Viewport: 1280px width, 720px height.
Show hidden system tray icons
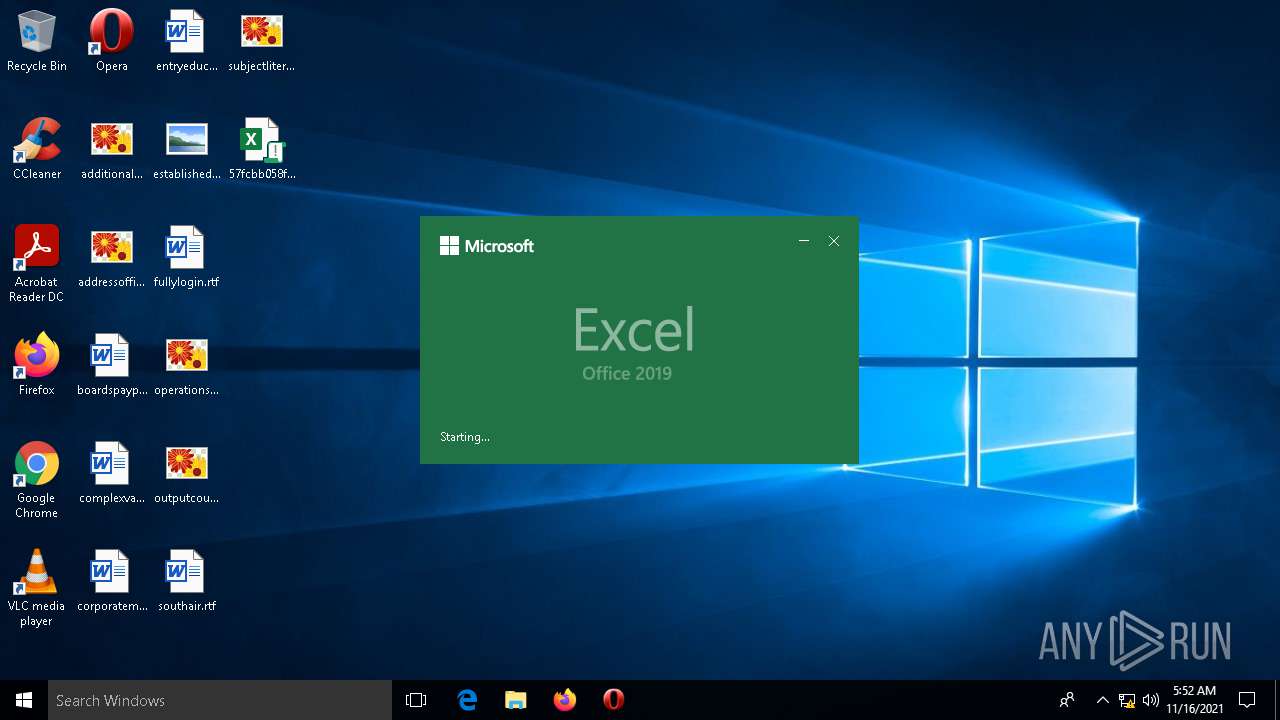pyautogui.click(x=1103, y=700)
